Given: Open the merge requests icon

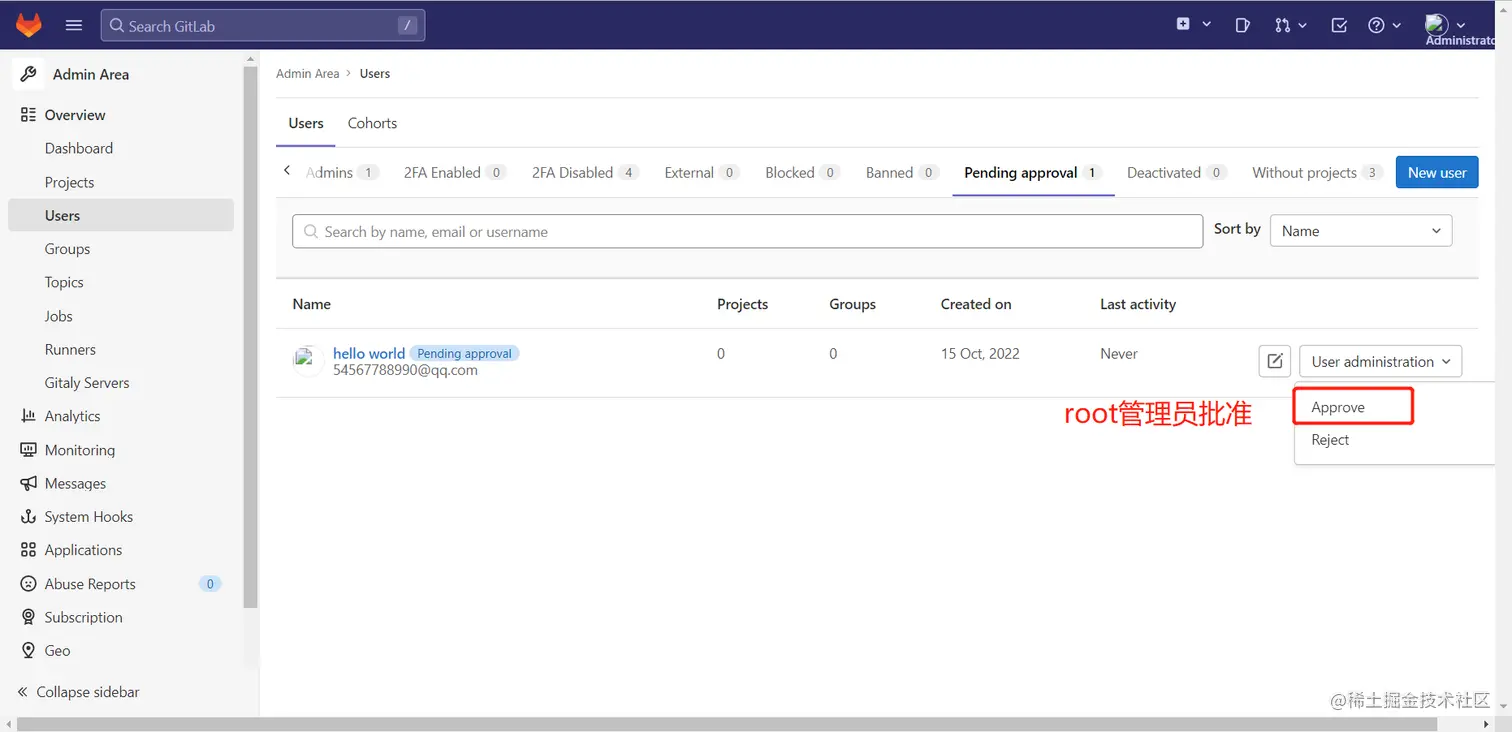Looking at the screenshot, I should tap(1282, 25).
